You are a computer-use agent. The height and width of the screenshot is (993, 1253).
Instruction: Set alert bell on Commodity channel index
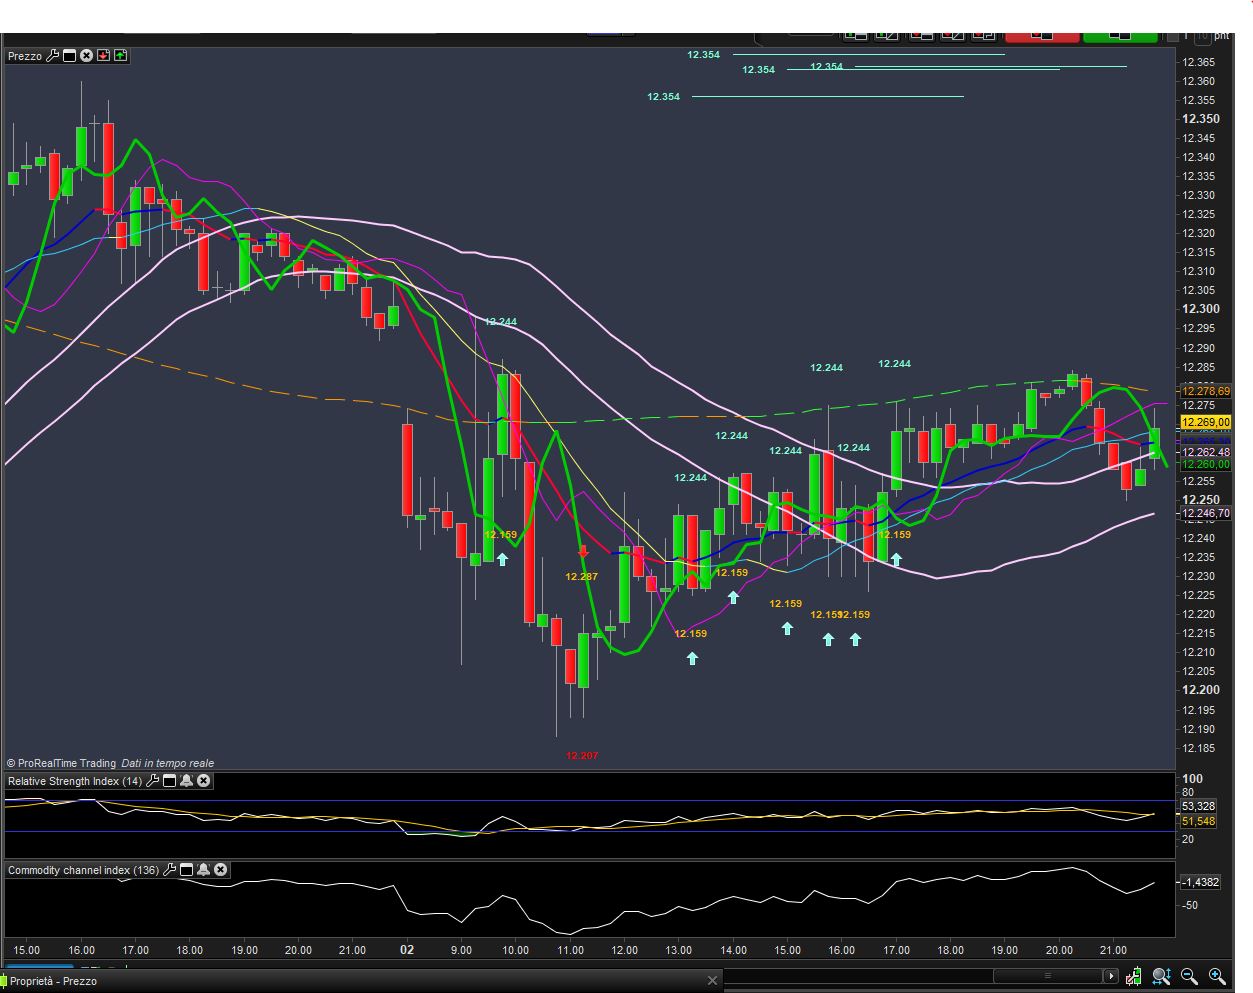[x=203, y=870]
